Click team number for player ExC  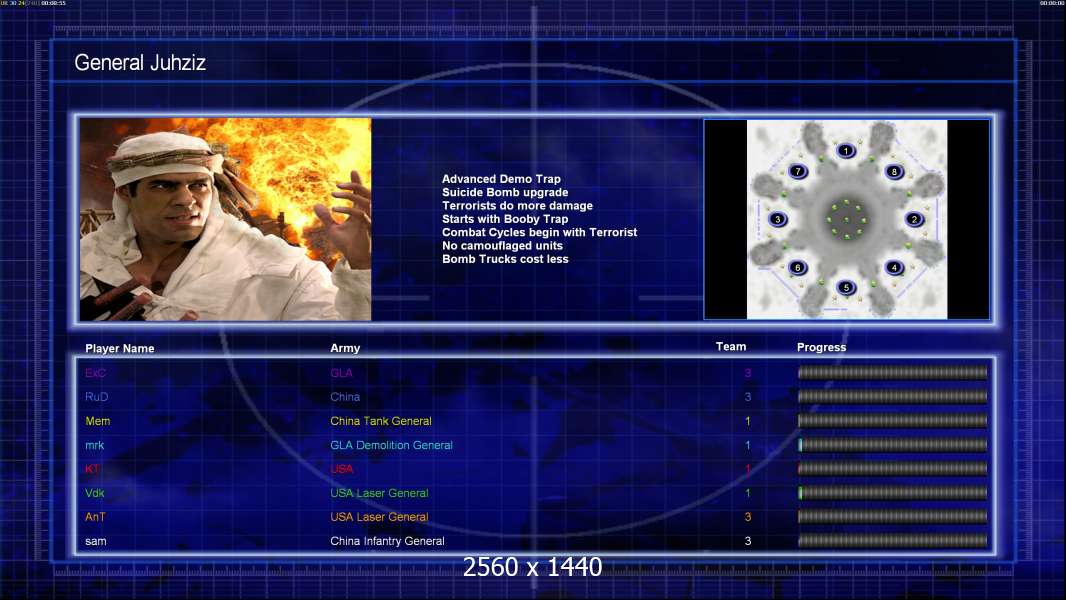(x=748, y=372)
